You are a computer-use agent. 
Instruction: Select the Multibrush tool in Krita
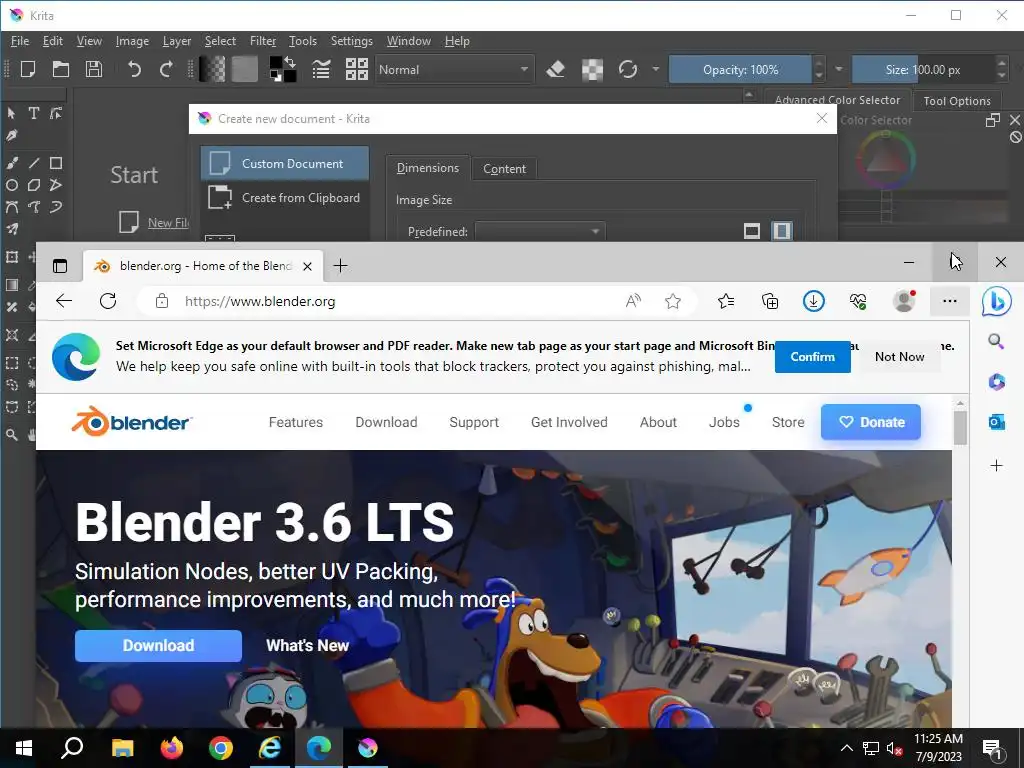[x=11, y=229]
